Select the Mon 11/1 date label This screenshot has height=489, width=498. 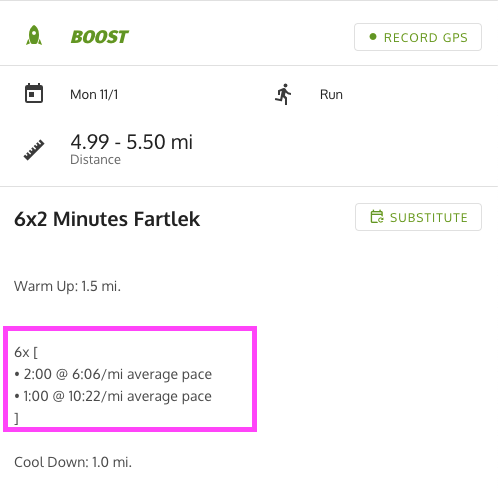(94, 95)
